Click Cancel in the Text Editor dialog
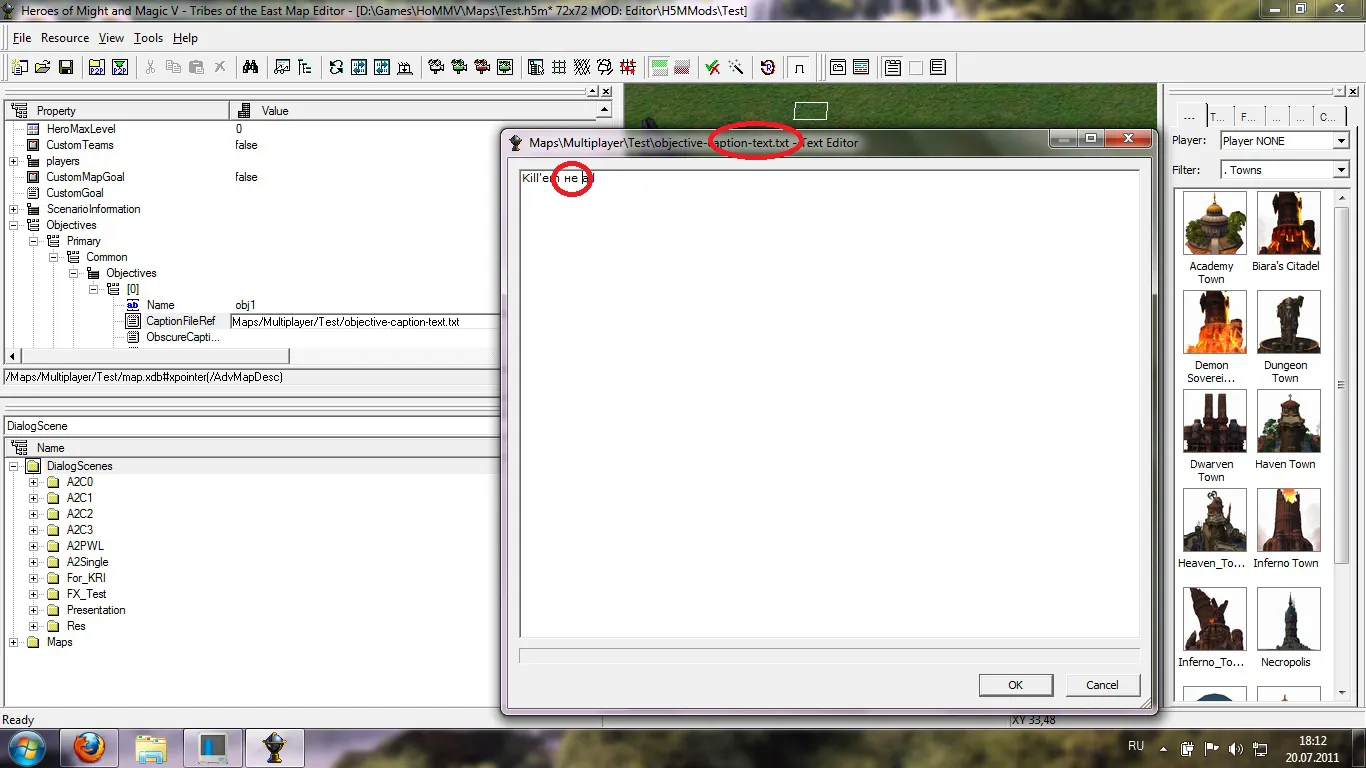This screenshot has width=1366, height=768. [x=1102, y=685]
